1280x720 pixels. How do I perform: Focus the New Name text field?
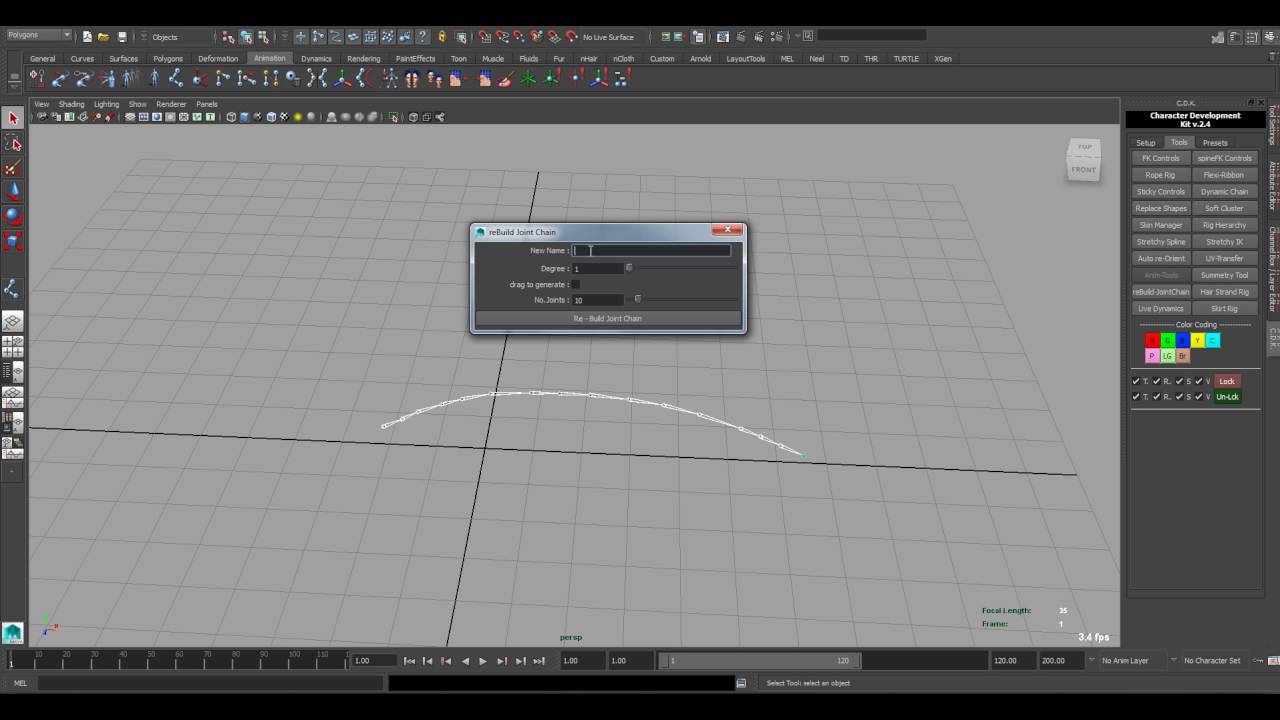pyautogui.click(x=652, y=251)
